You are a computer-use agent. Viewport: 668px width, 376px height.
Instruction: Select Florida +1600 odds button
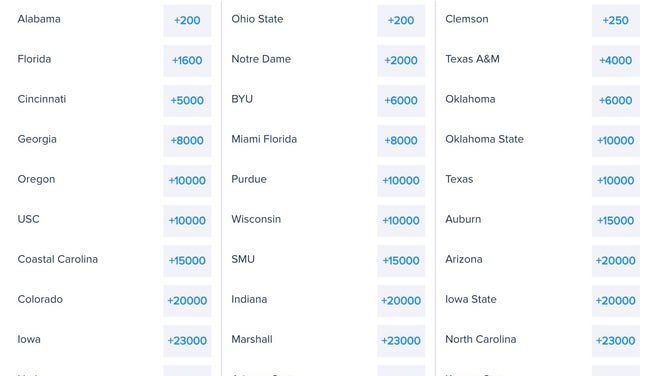[187, 60]
